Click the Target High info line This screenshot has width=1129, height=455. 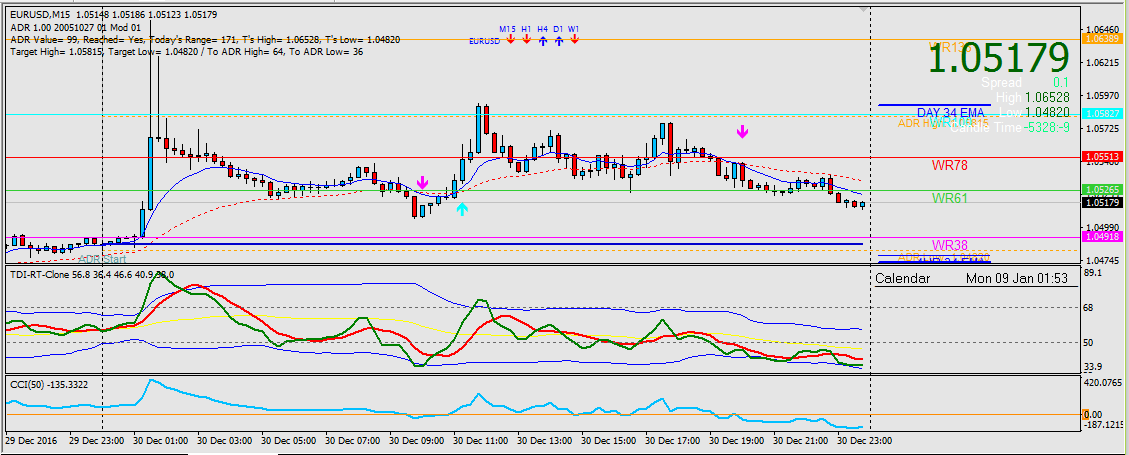point(186,52)
